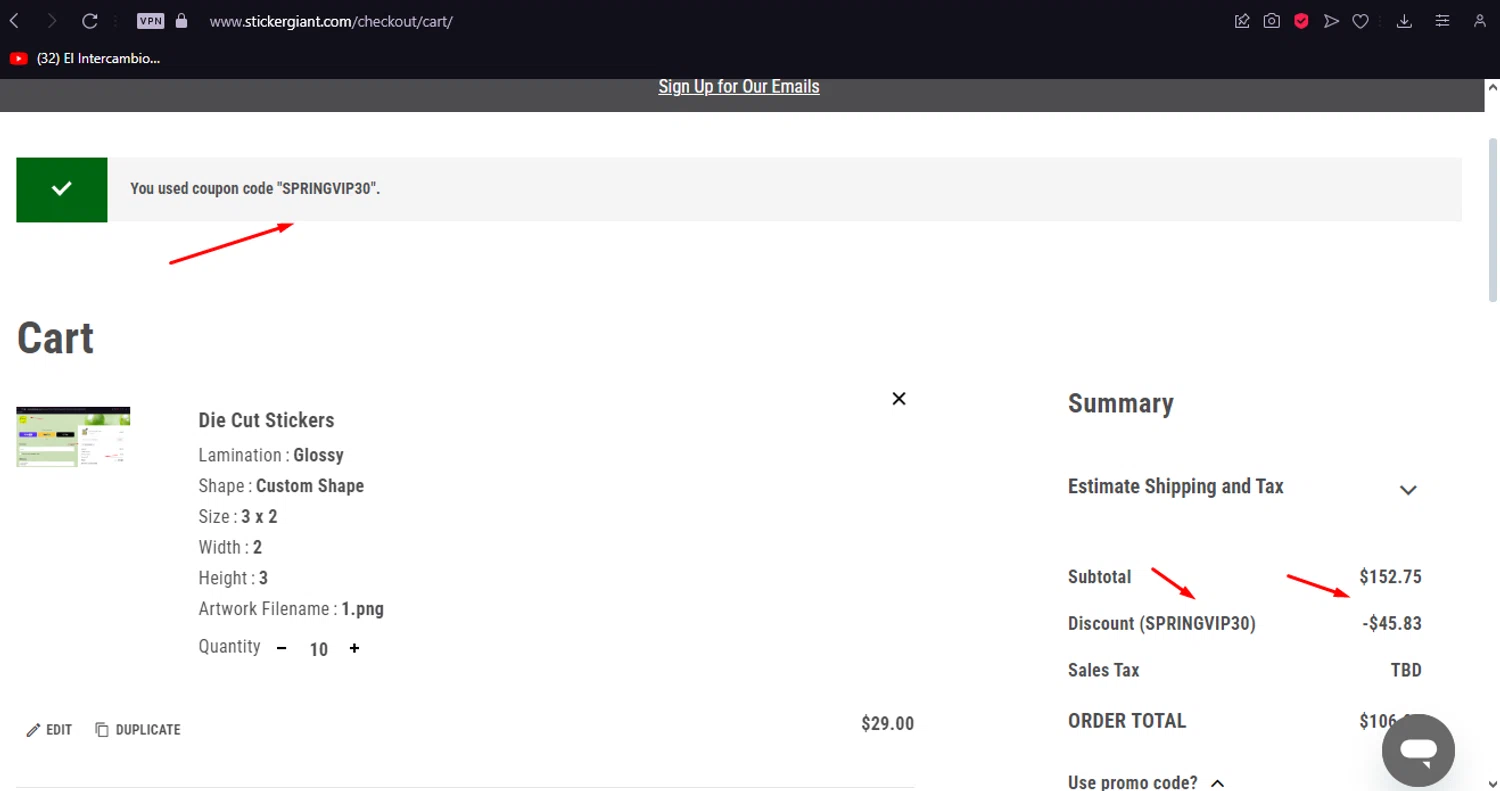Go back with the browser back arrow

(14, 20)
